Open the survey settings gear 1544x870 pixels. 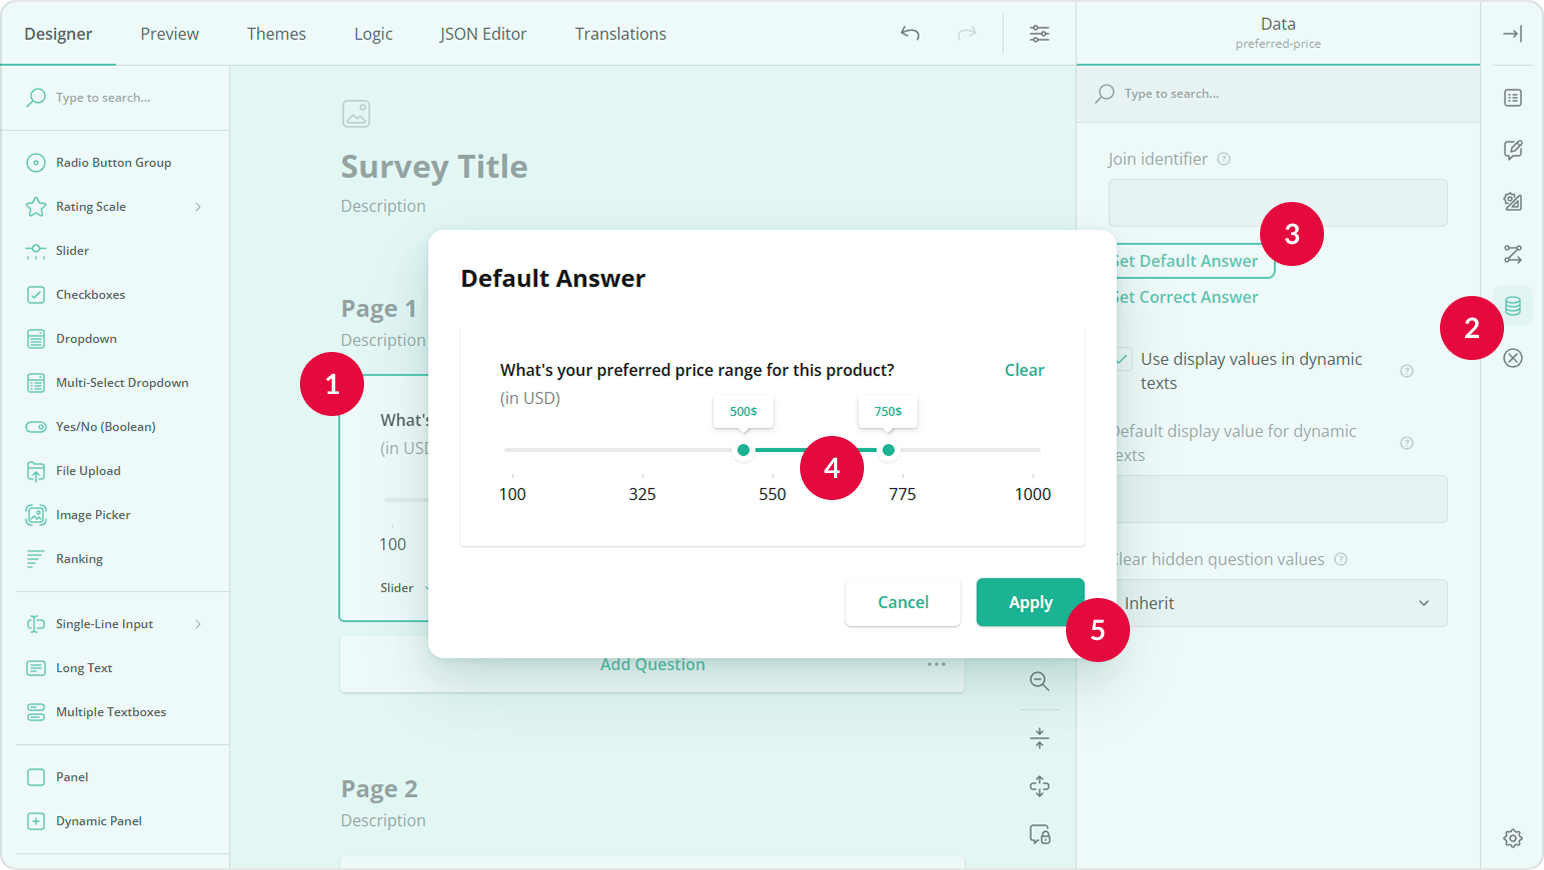[1512, 838]
